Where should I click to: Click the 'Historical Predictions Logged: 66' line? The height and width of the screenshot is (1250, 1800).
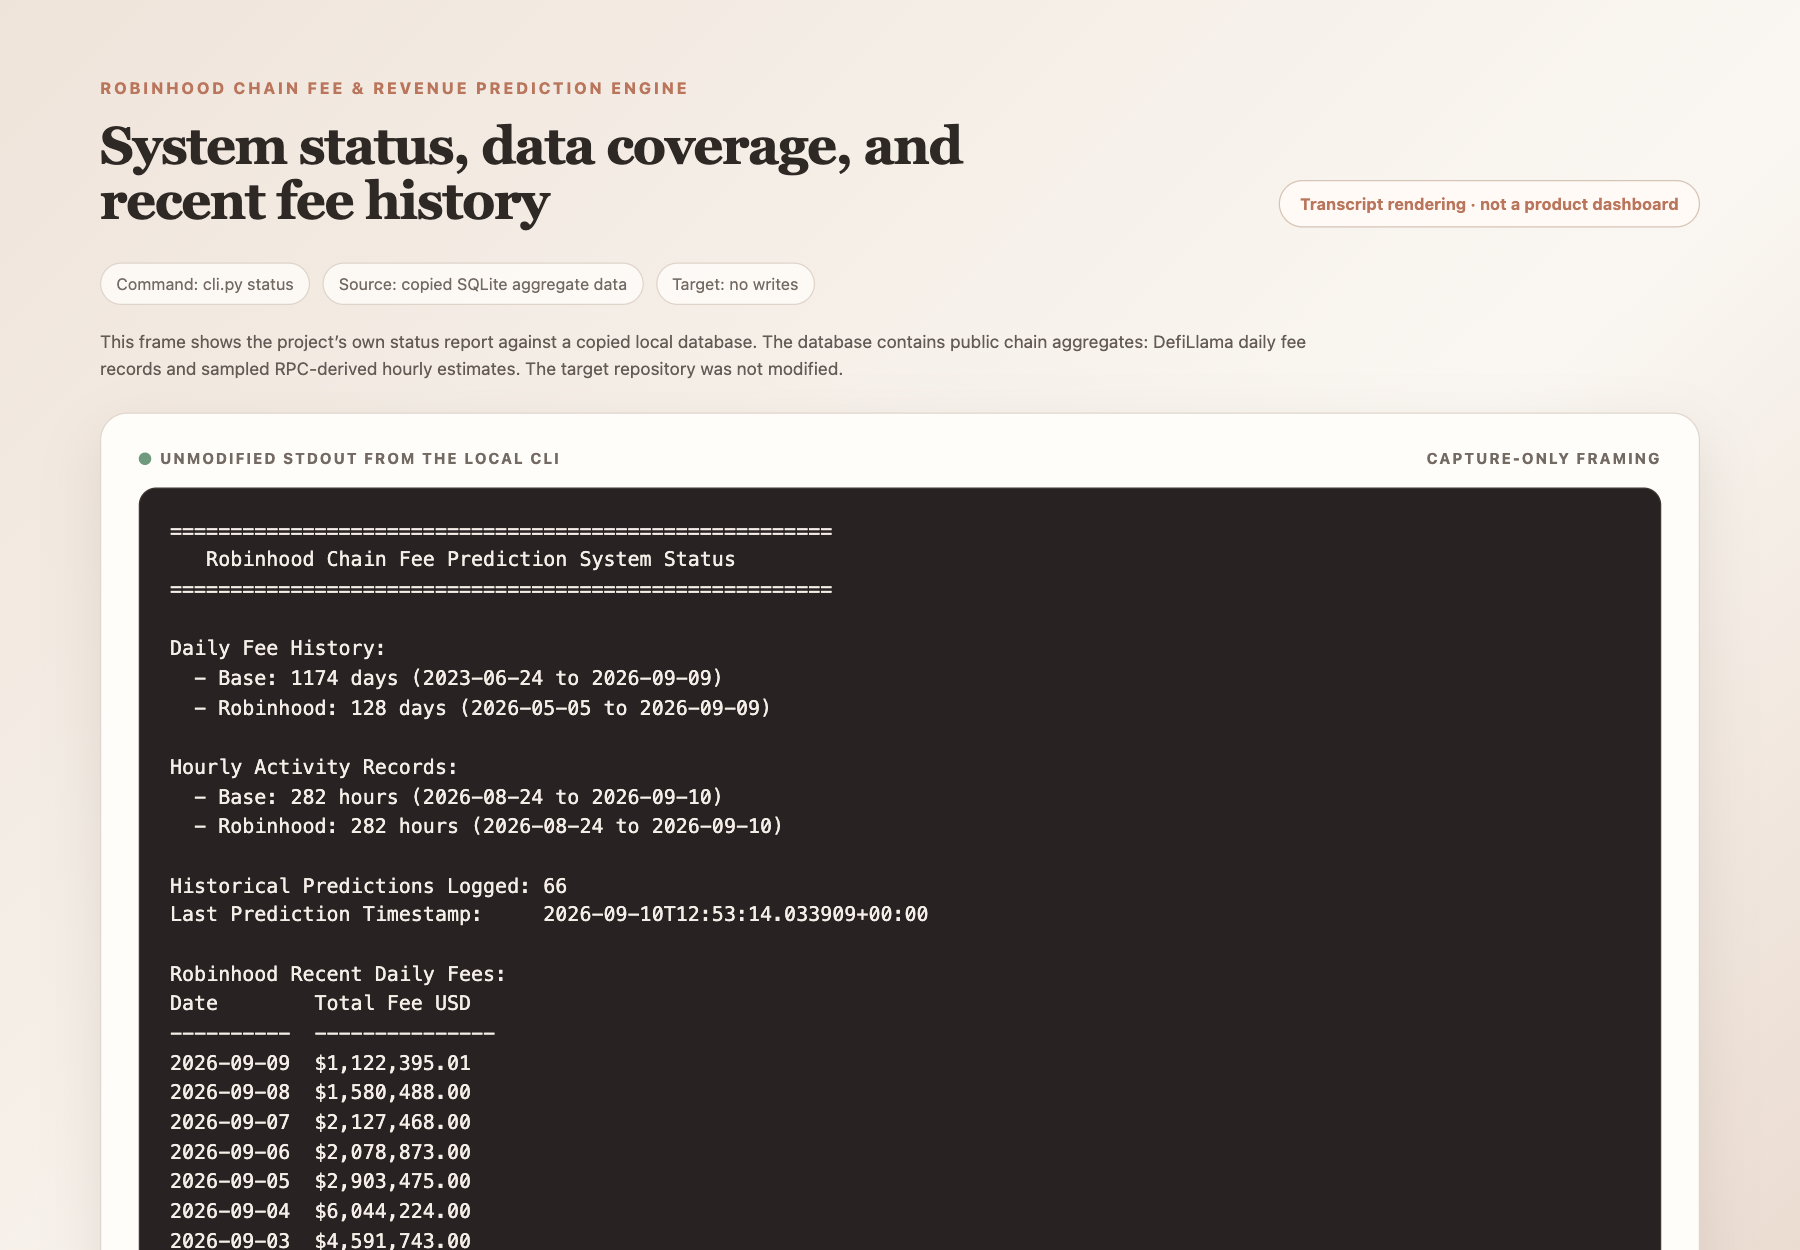[368, 886]
